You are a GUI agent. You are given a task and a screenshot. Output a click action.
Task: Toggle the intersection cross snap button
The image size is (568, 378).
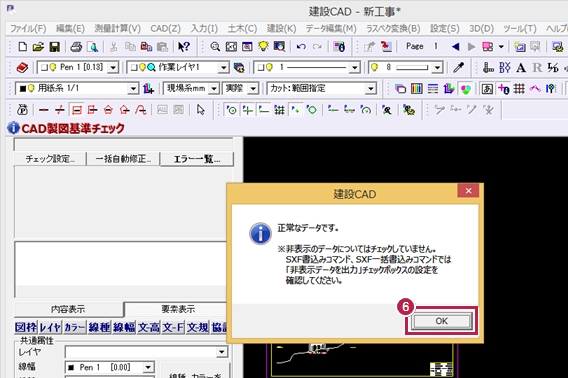pos(247,110)
